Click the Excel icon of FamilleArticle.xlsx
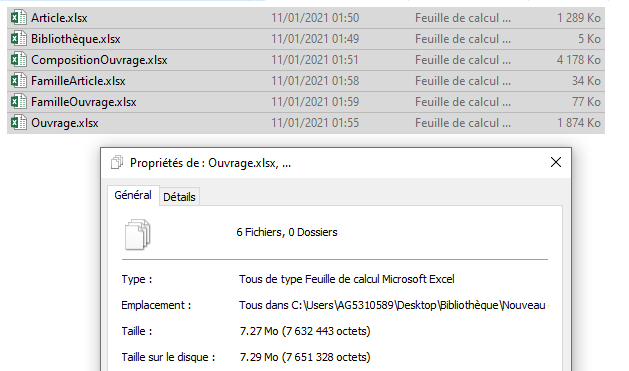The width and height of the screenshot is (629, 371). click(x=18, y=81)
